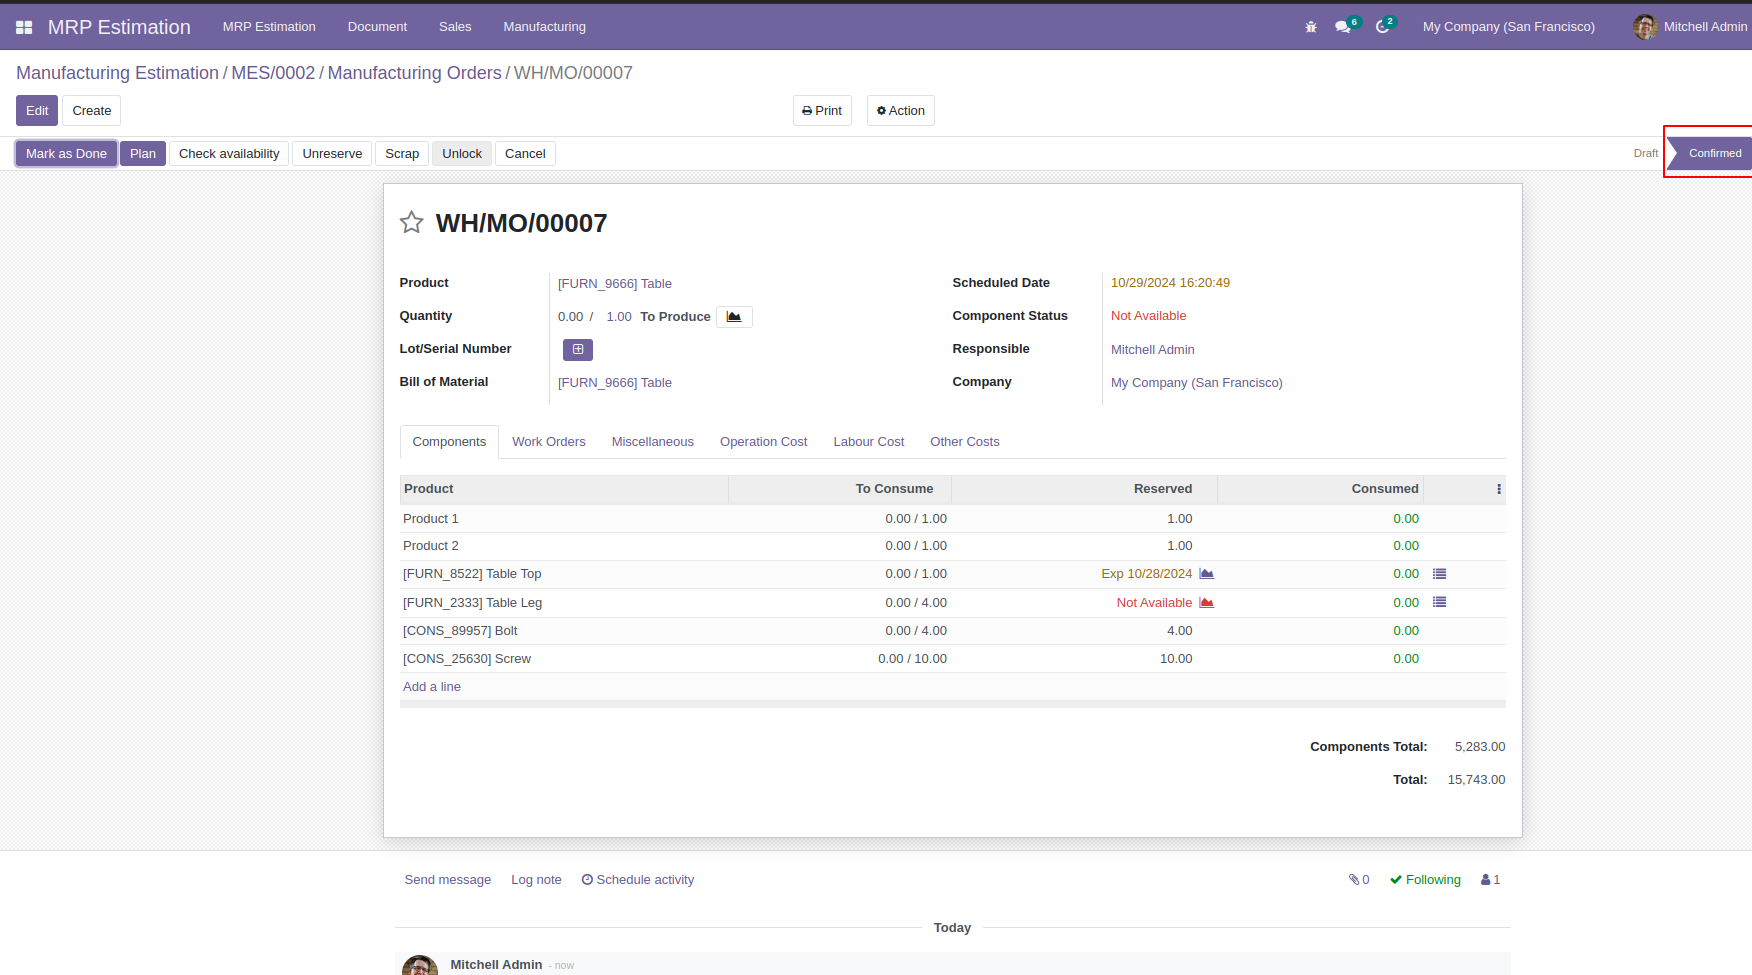The height and width of the screenshot is (975, 1752).
Task: Show attachments paperclip icon
Action: coord(1359,880)
